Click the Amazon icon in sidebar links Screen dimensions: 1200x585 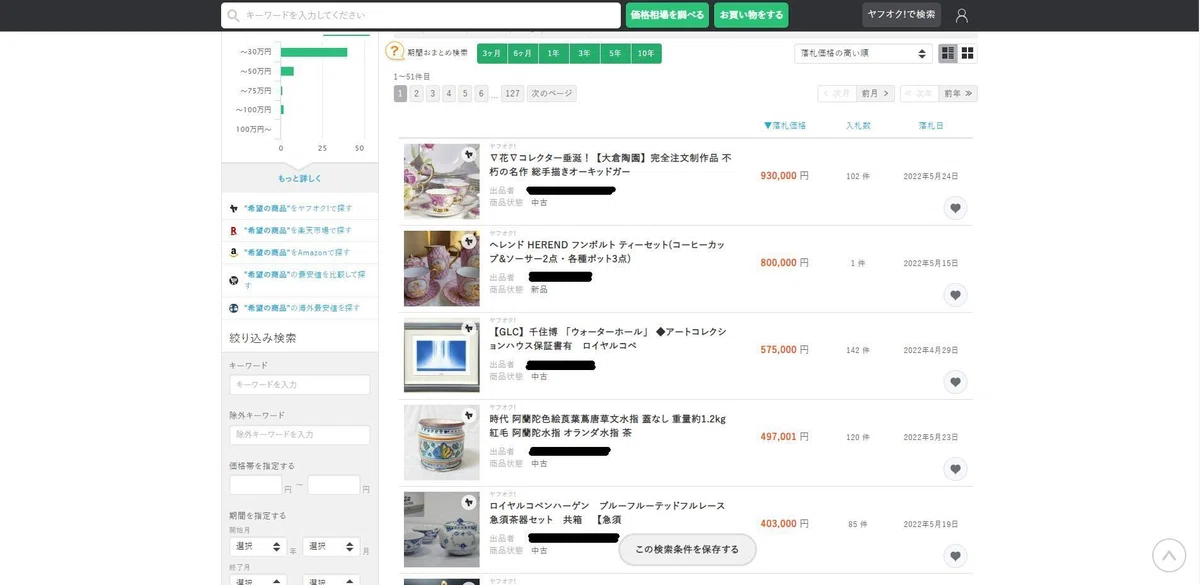tap(234, 252)
